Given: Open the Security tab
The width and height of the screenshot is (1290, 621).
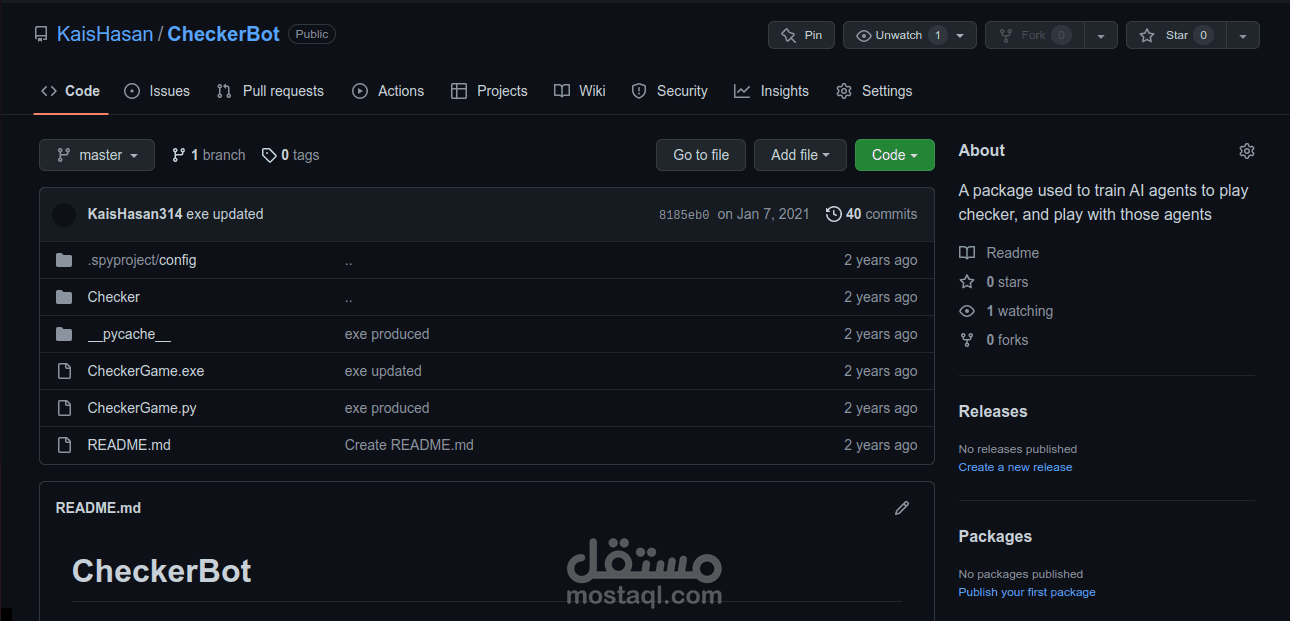Looking at the screenshot, I should point(670,91).
